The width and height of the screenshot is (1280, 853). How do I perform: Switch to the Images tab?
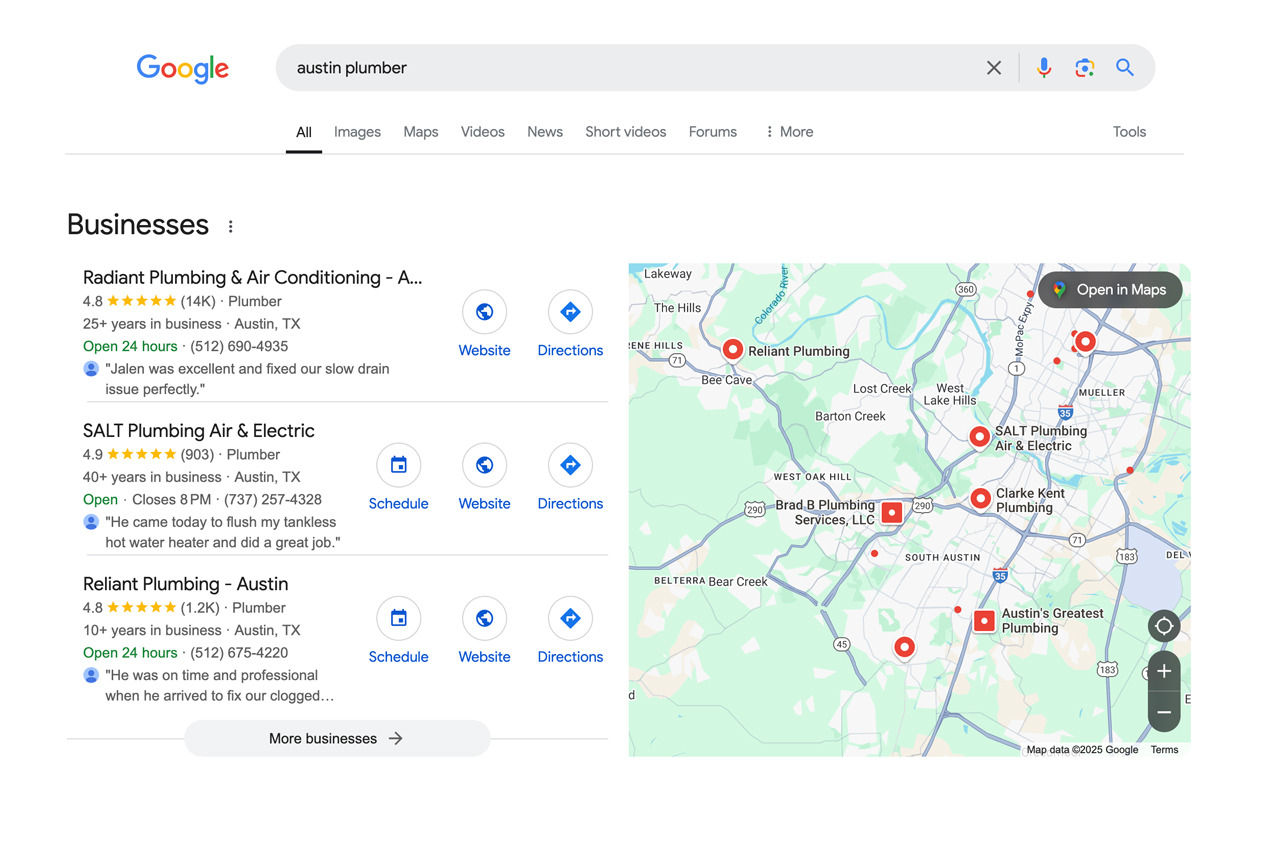tap(357, 132)
